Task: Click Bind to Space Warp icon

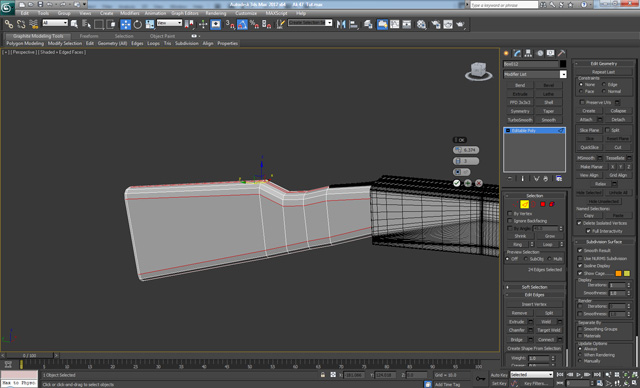Action: (x=33, y=24)
